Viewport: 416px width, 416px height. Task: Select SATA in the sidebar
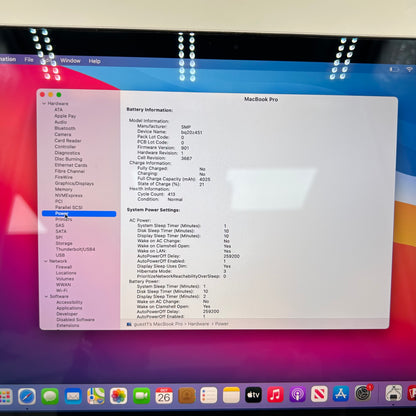coord(61,231)
